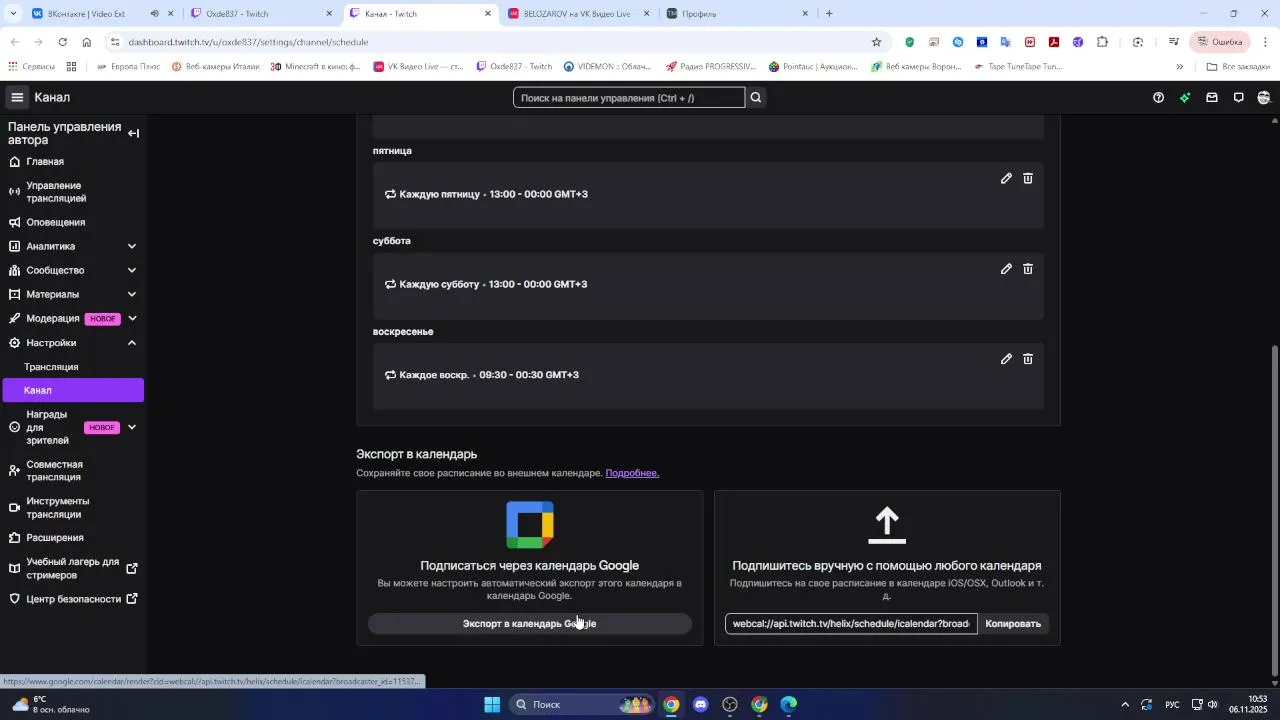Image resolution: width=1280 pixels, height=720 pixels.
Task: Click the Экспорт в календарь Google button
Action: tap(529, 624)
